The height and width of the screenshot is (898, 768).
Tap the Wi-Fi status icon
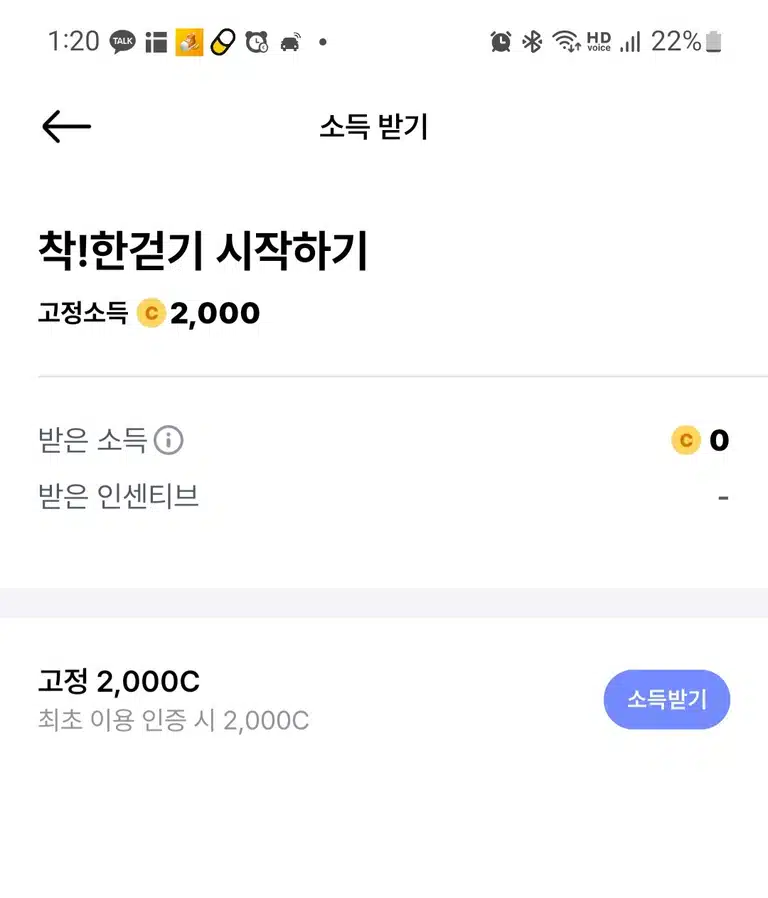point(566,41)
